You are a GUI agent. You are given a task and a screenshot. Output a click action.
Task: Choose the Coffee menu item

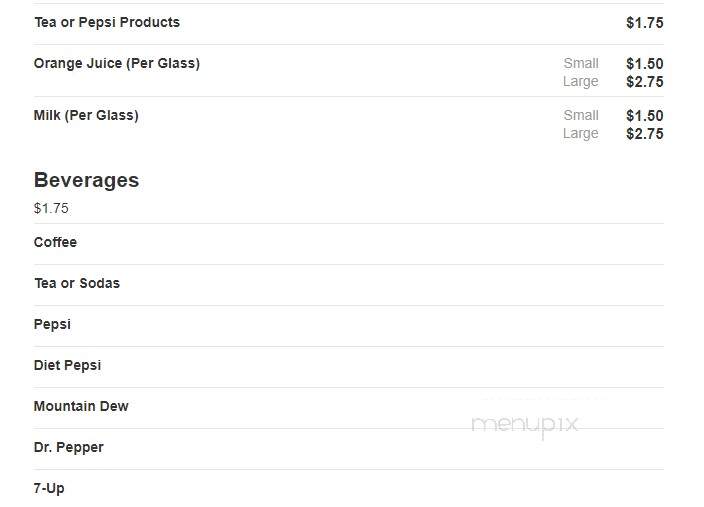tap(55, 242)
